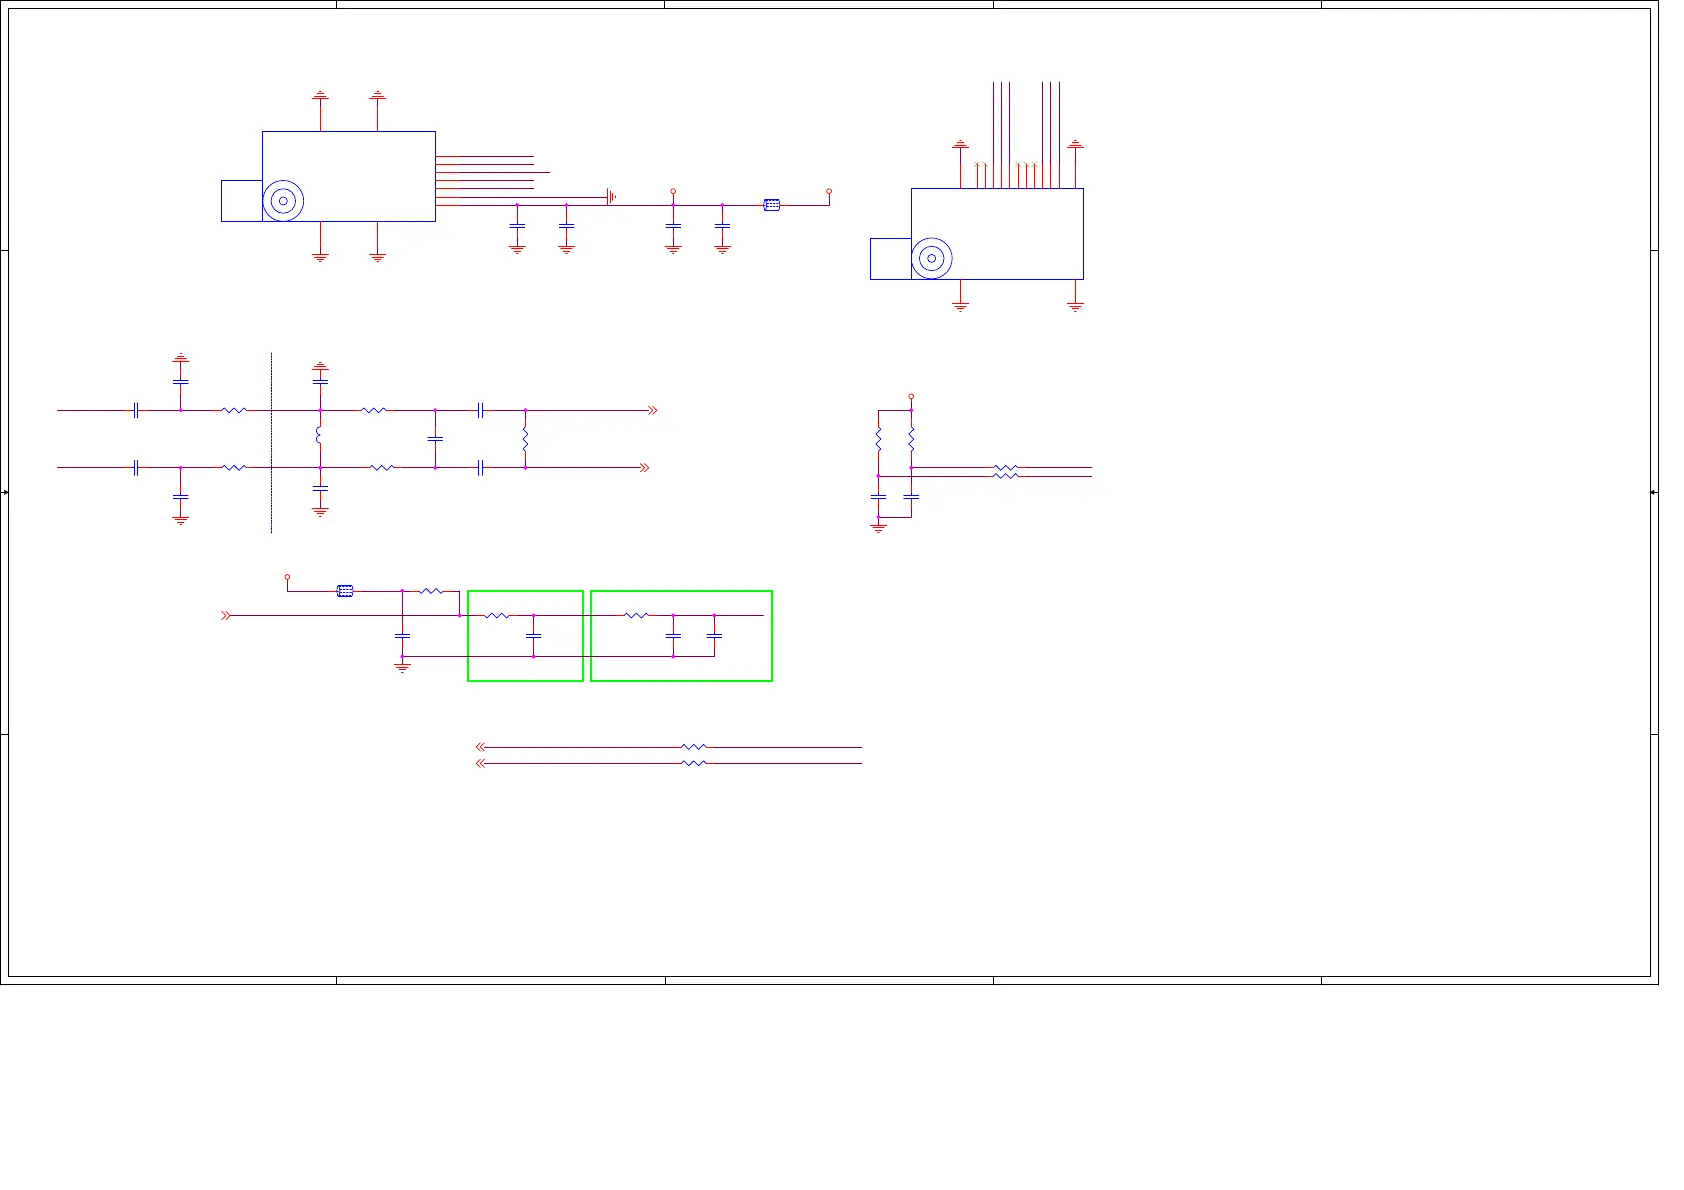Click the upper output port arrow on the differential pair
1684x1190 pixels.
[x=653, y=410]
